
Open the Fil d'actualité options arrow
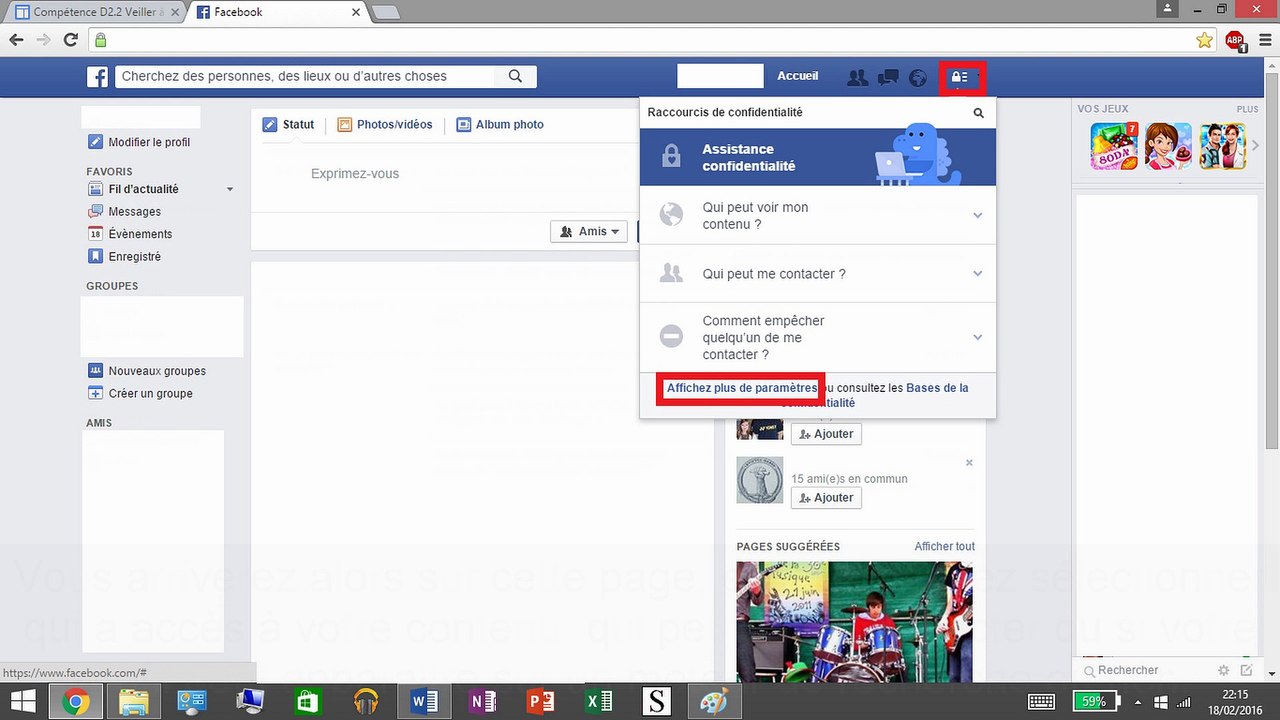(x=230, y=189)
